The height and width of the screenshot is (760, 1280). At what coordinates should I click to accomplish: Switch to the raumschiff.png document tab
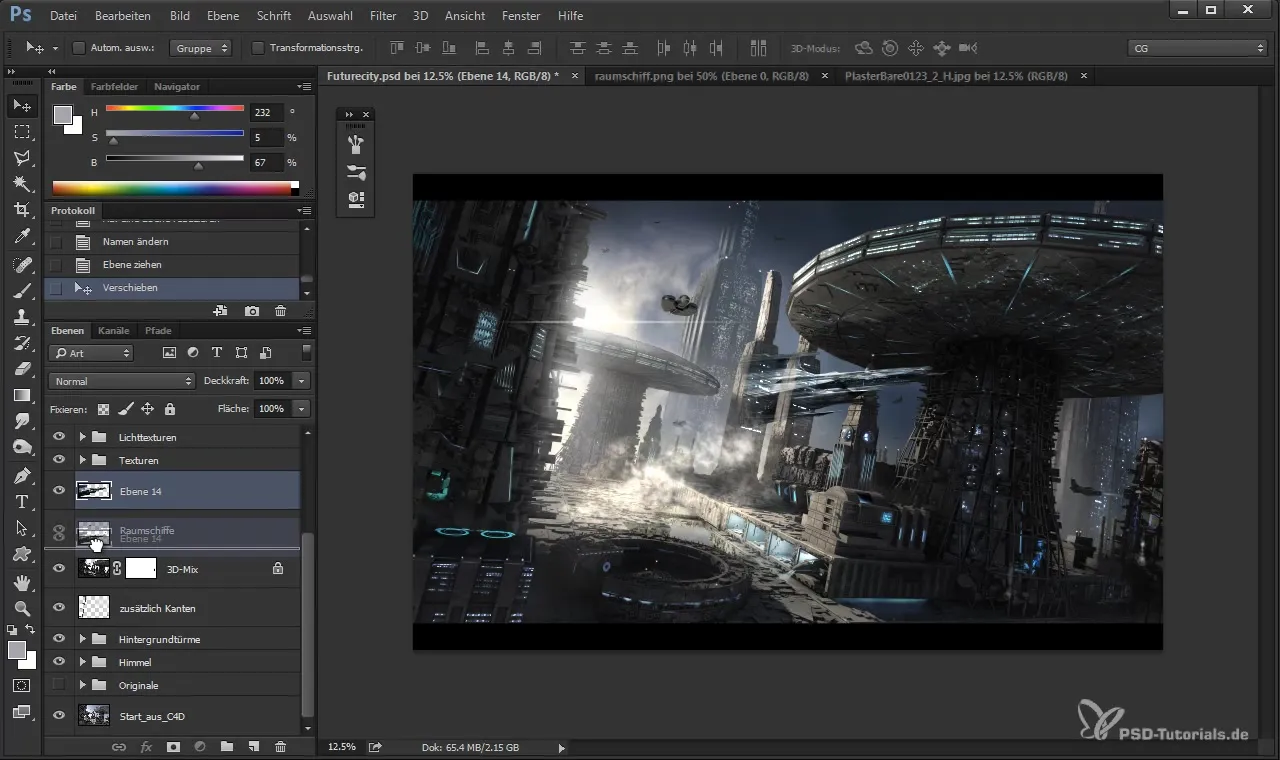[x=702, y=76]
